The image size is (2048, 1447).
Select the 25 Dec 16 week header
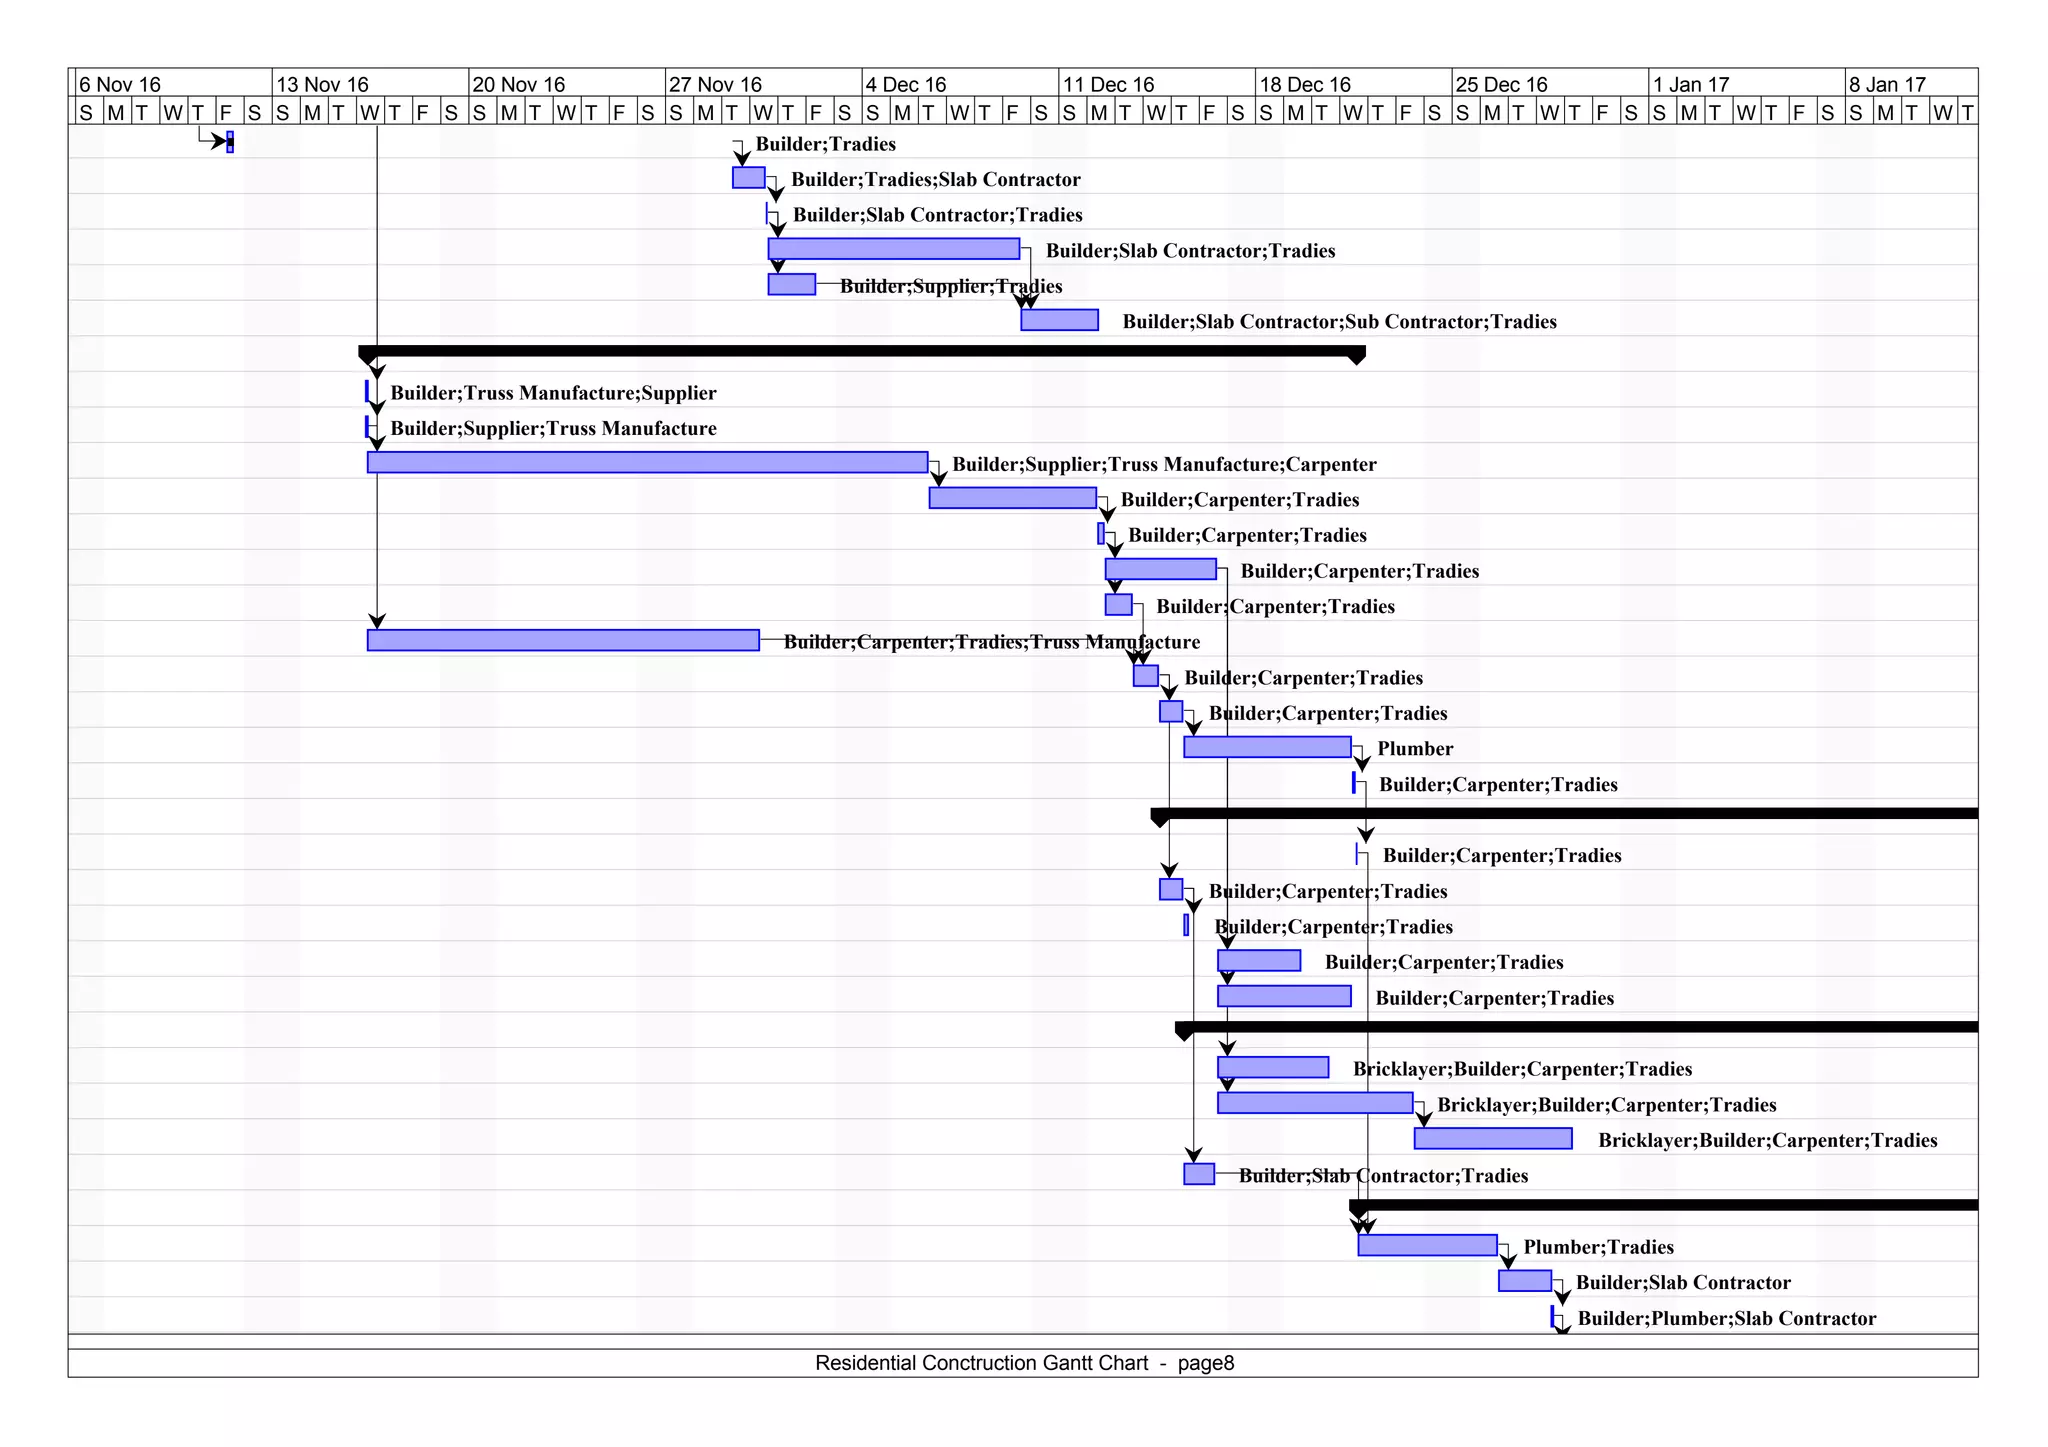click(1551, 84)
